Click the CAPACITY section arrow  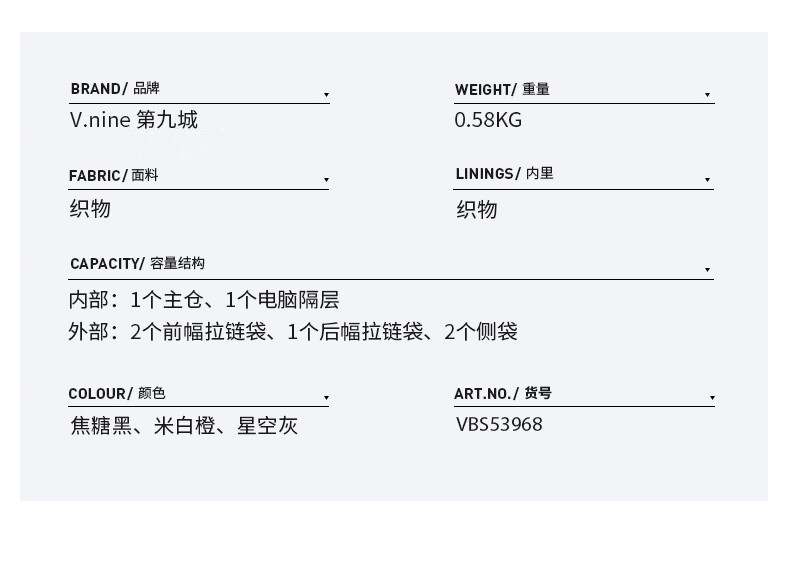(707, 270)
